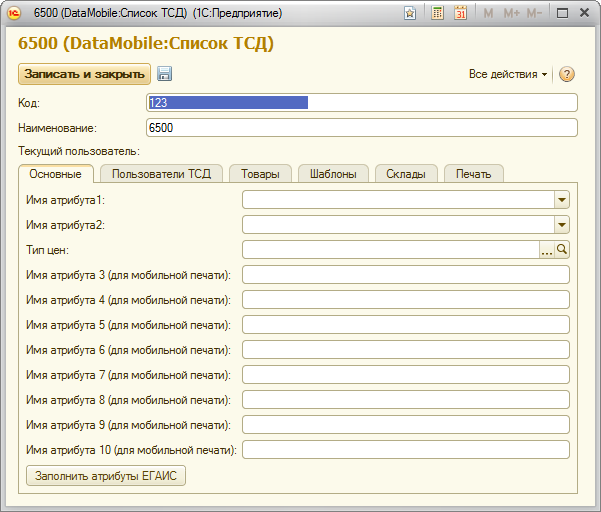Click the Имя атрибута1 input field
The height and width of the screenshot is (512, 601).
399,200
